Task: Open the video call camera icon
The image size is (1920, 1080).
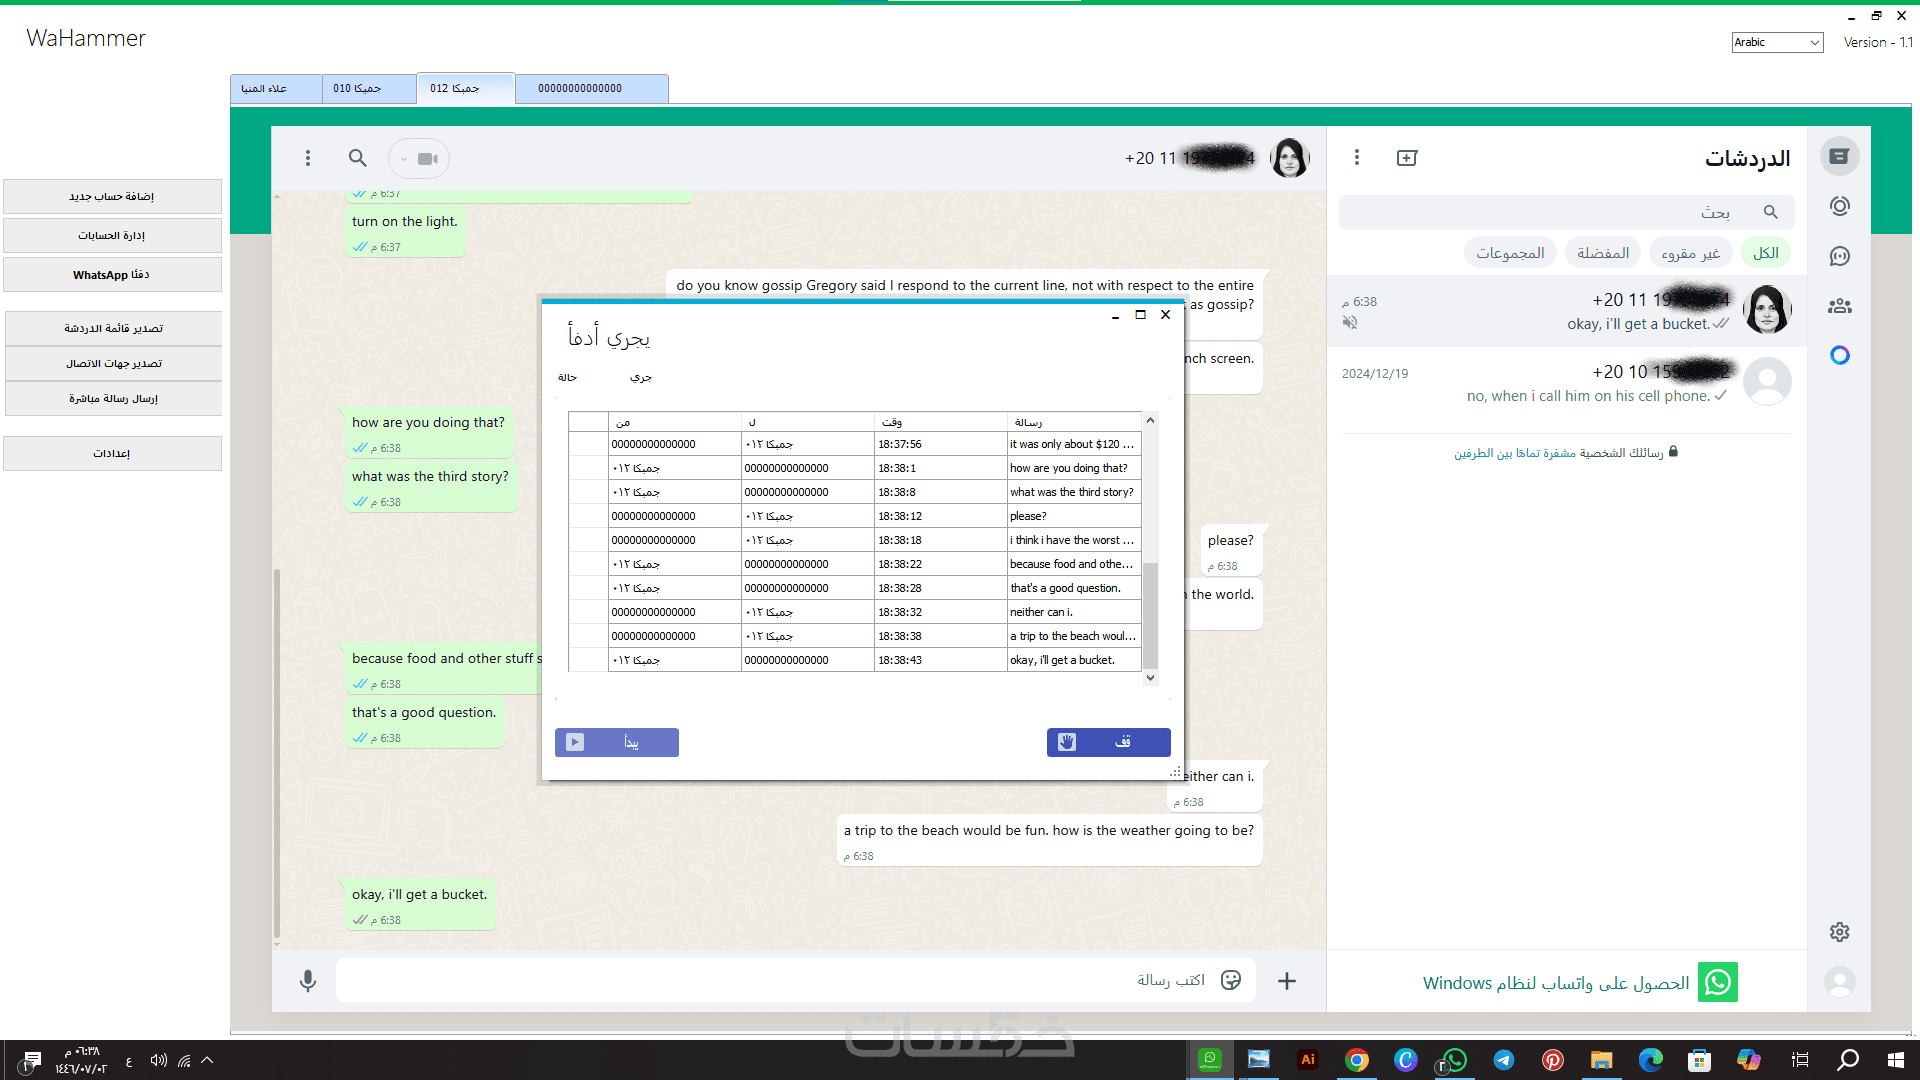Action: pos(428,158)
